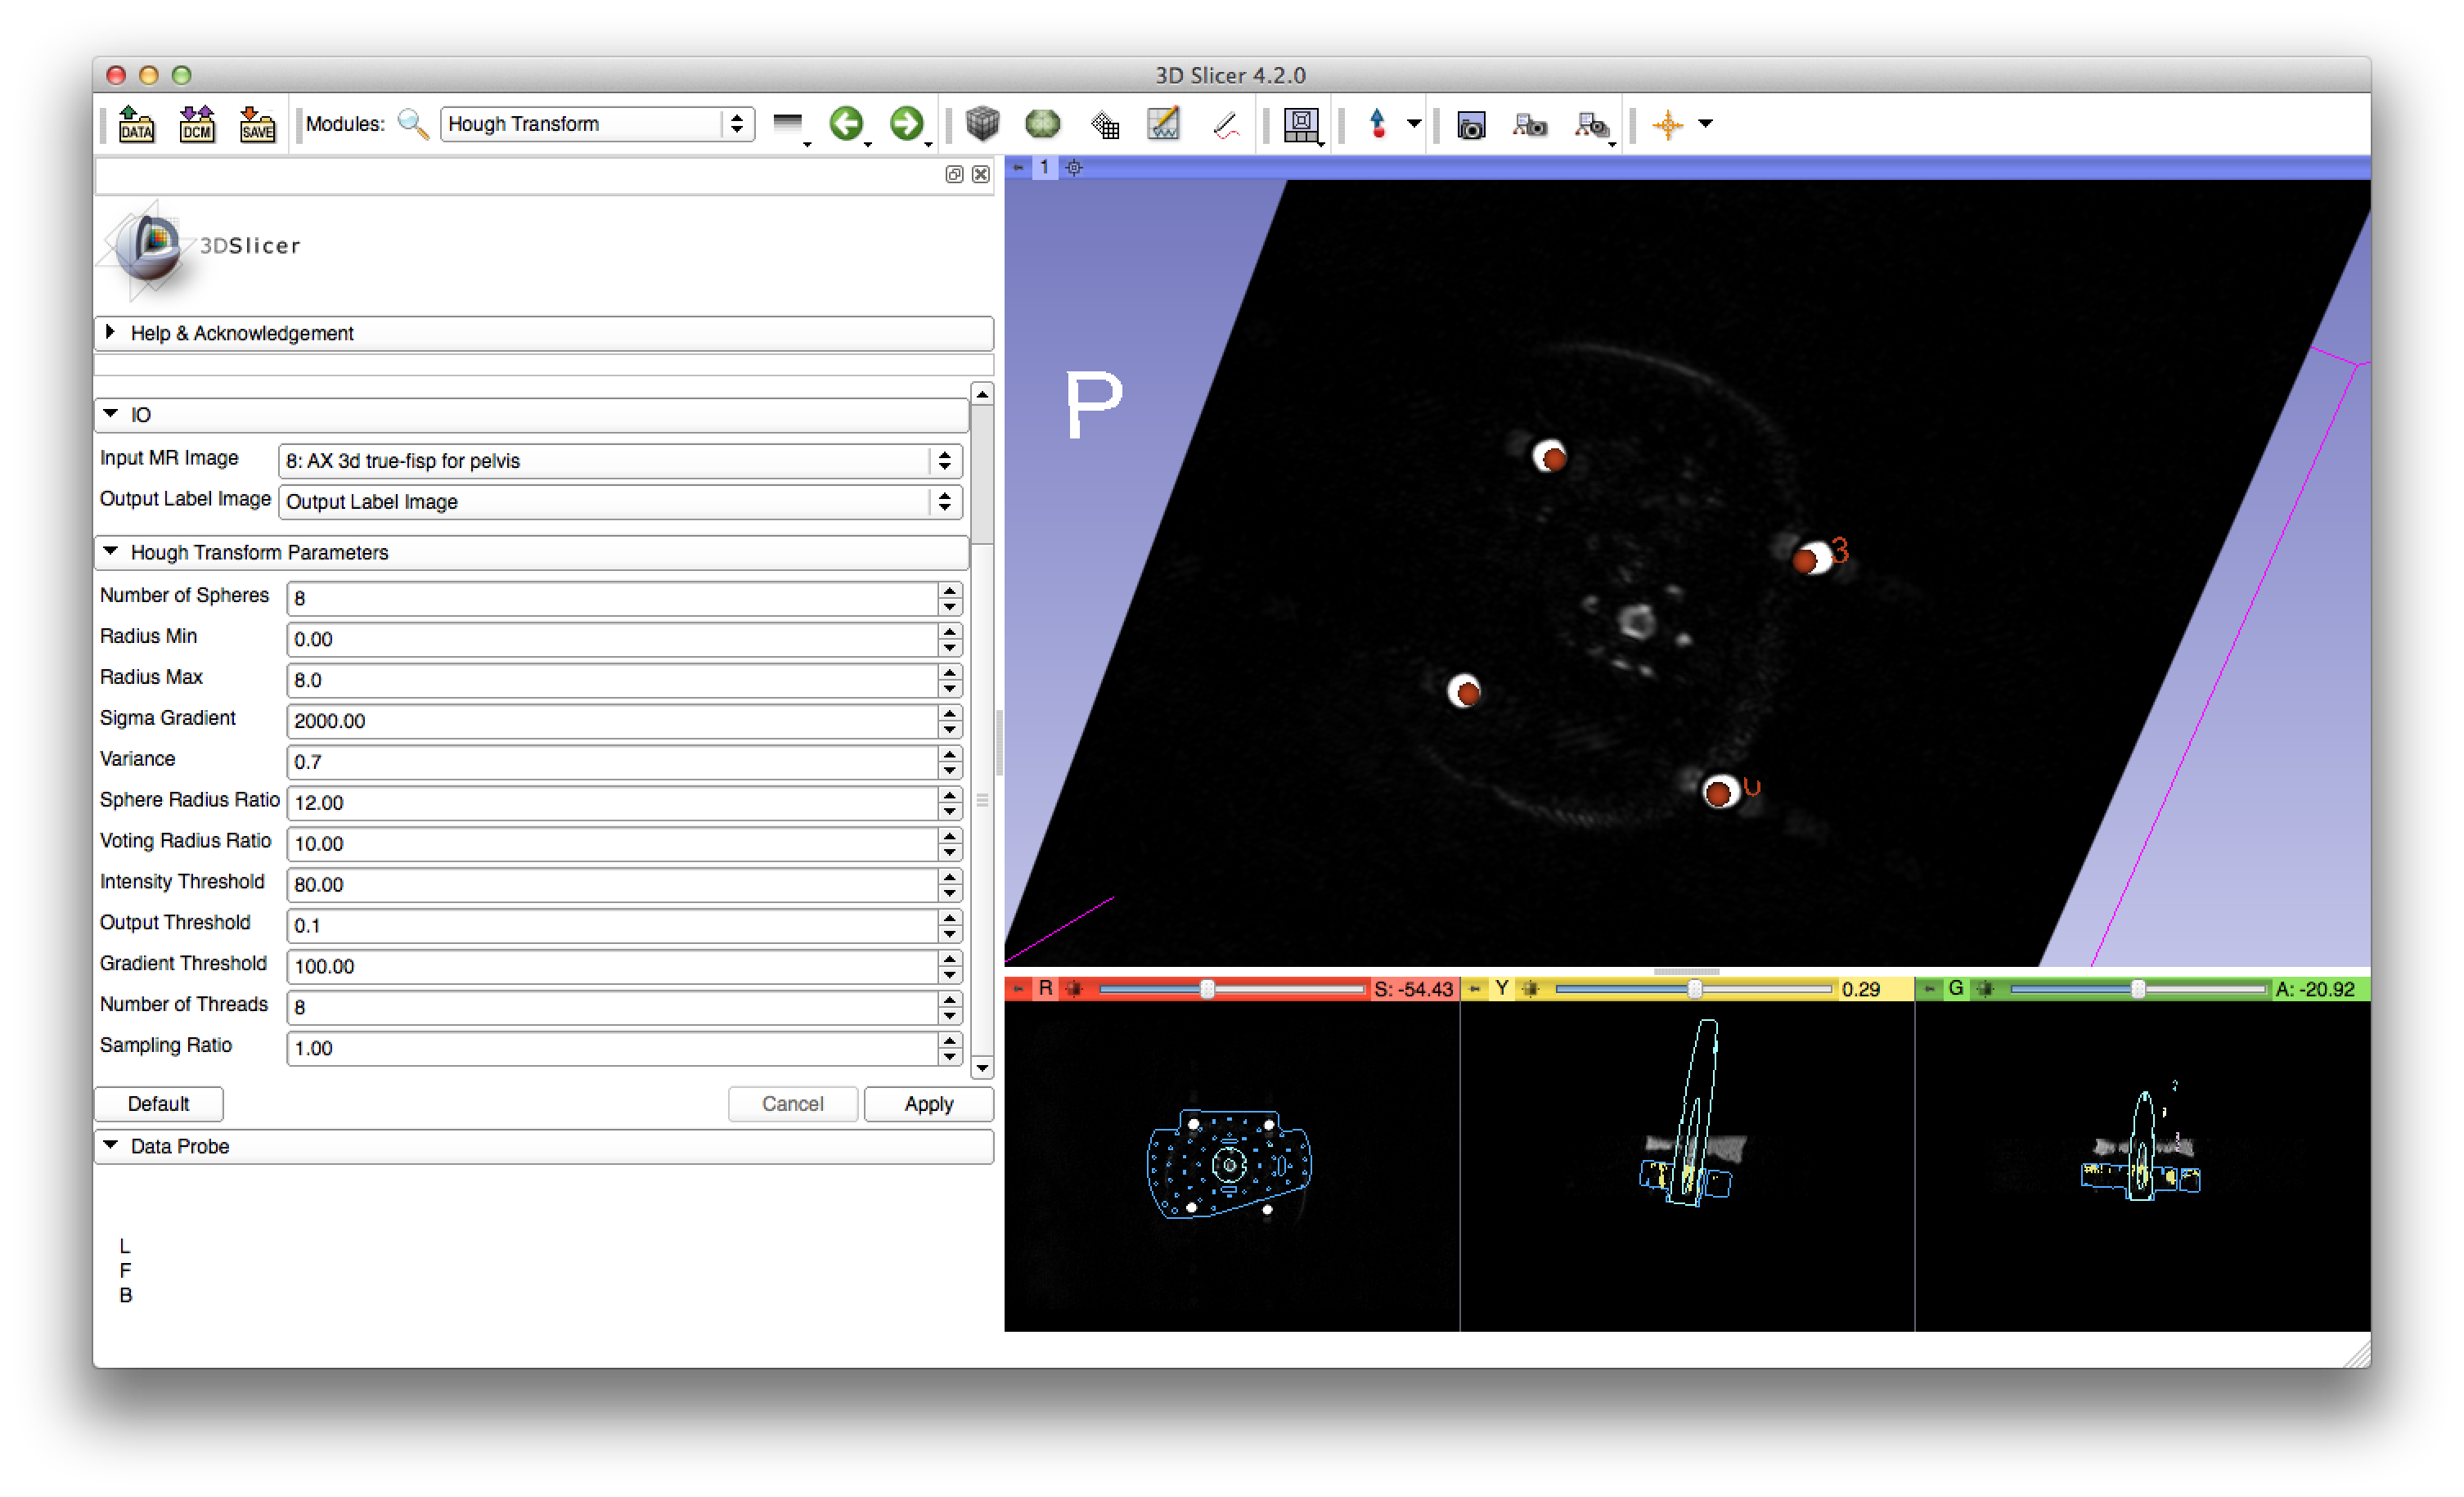Go to previous module with back arrow

[846, 124]
